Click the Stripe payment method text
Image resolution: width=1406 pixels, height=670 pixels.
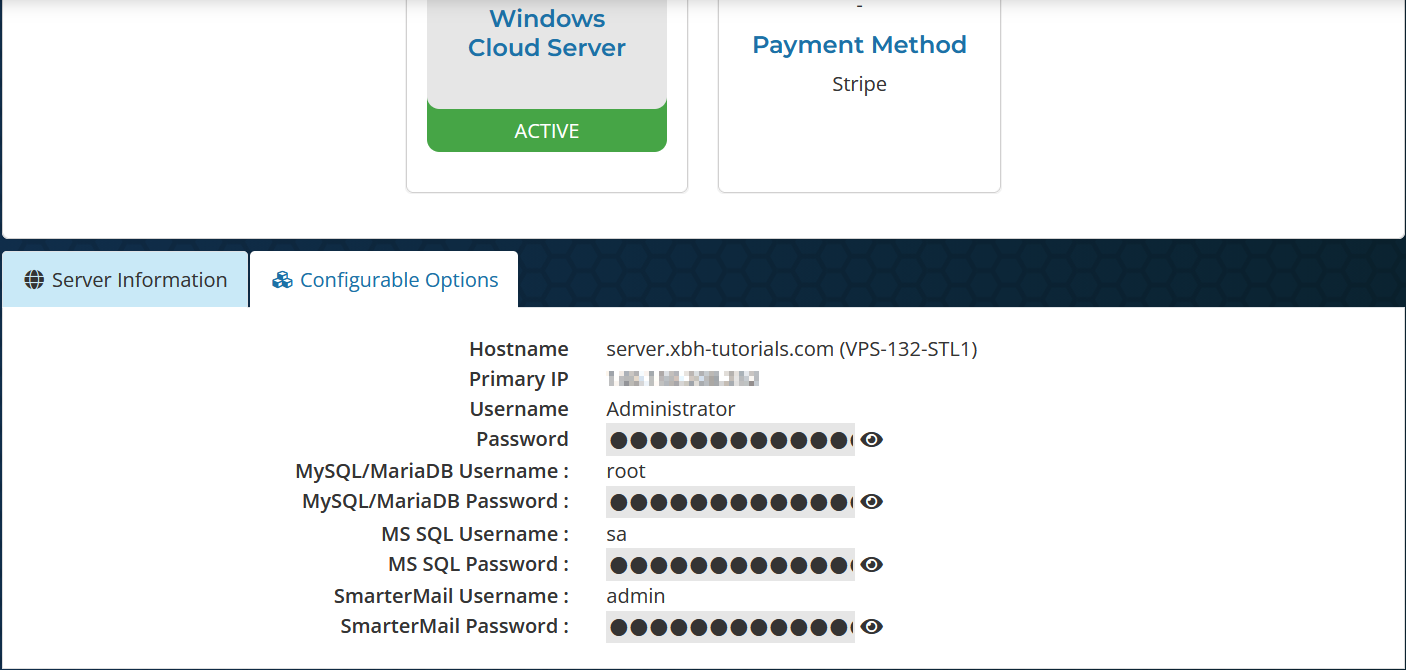point(859,84)
